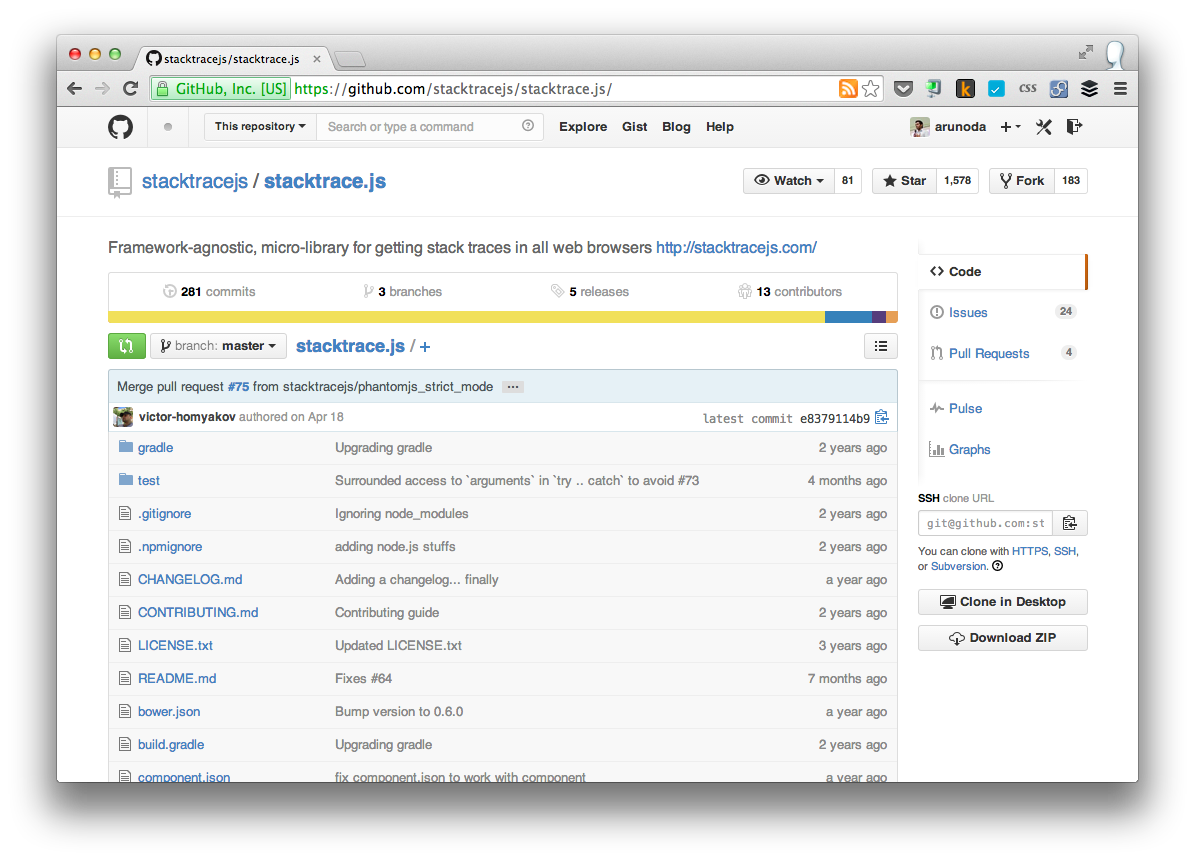The height and width of the screenshot is (861, 1195).
Task: Expand the commit message ellipsis
Action: pos(513,387)
